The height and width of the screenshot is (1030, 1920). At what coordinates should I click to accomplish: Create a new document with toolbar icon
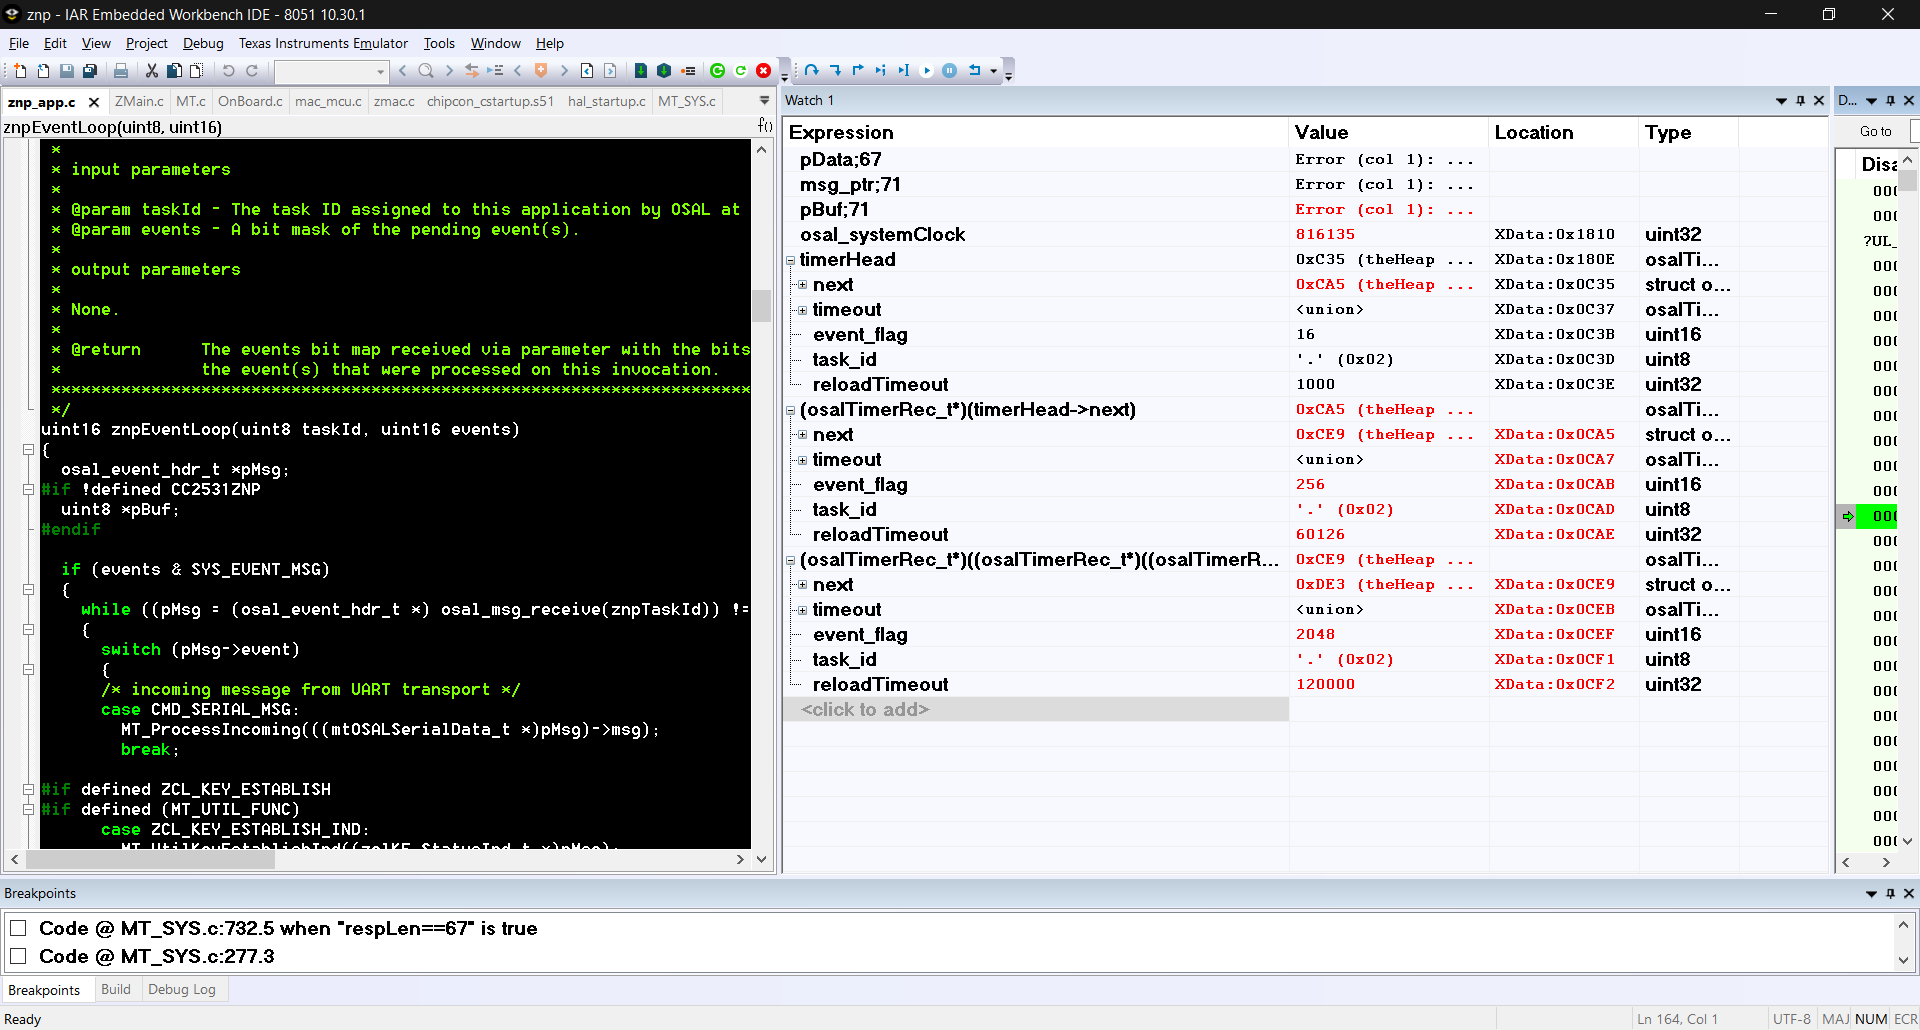coord(20,71)
